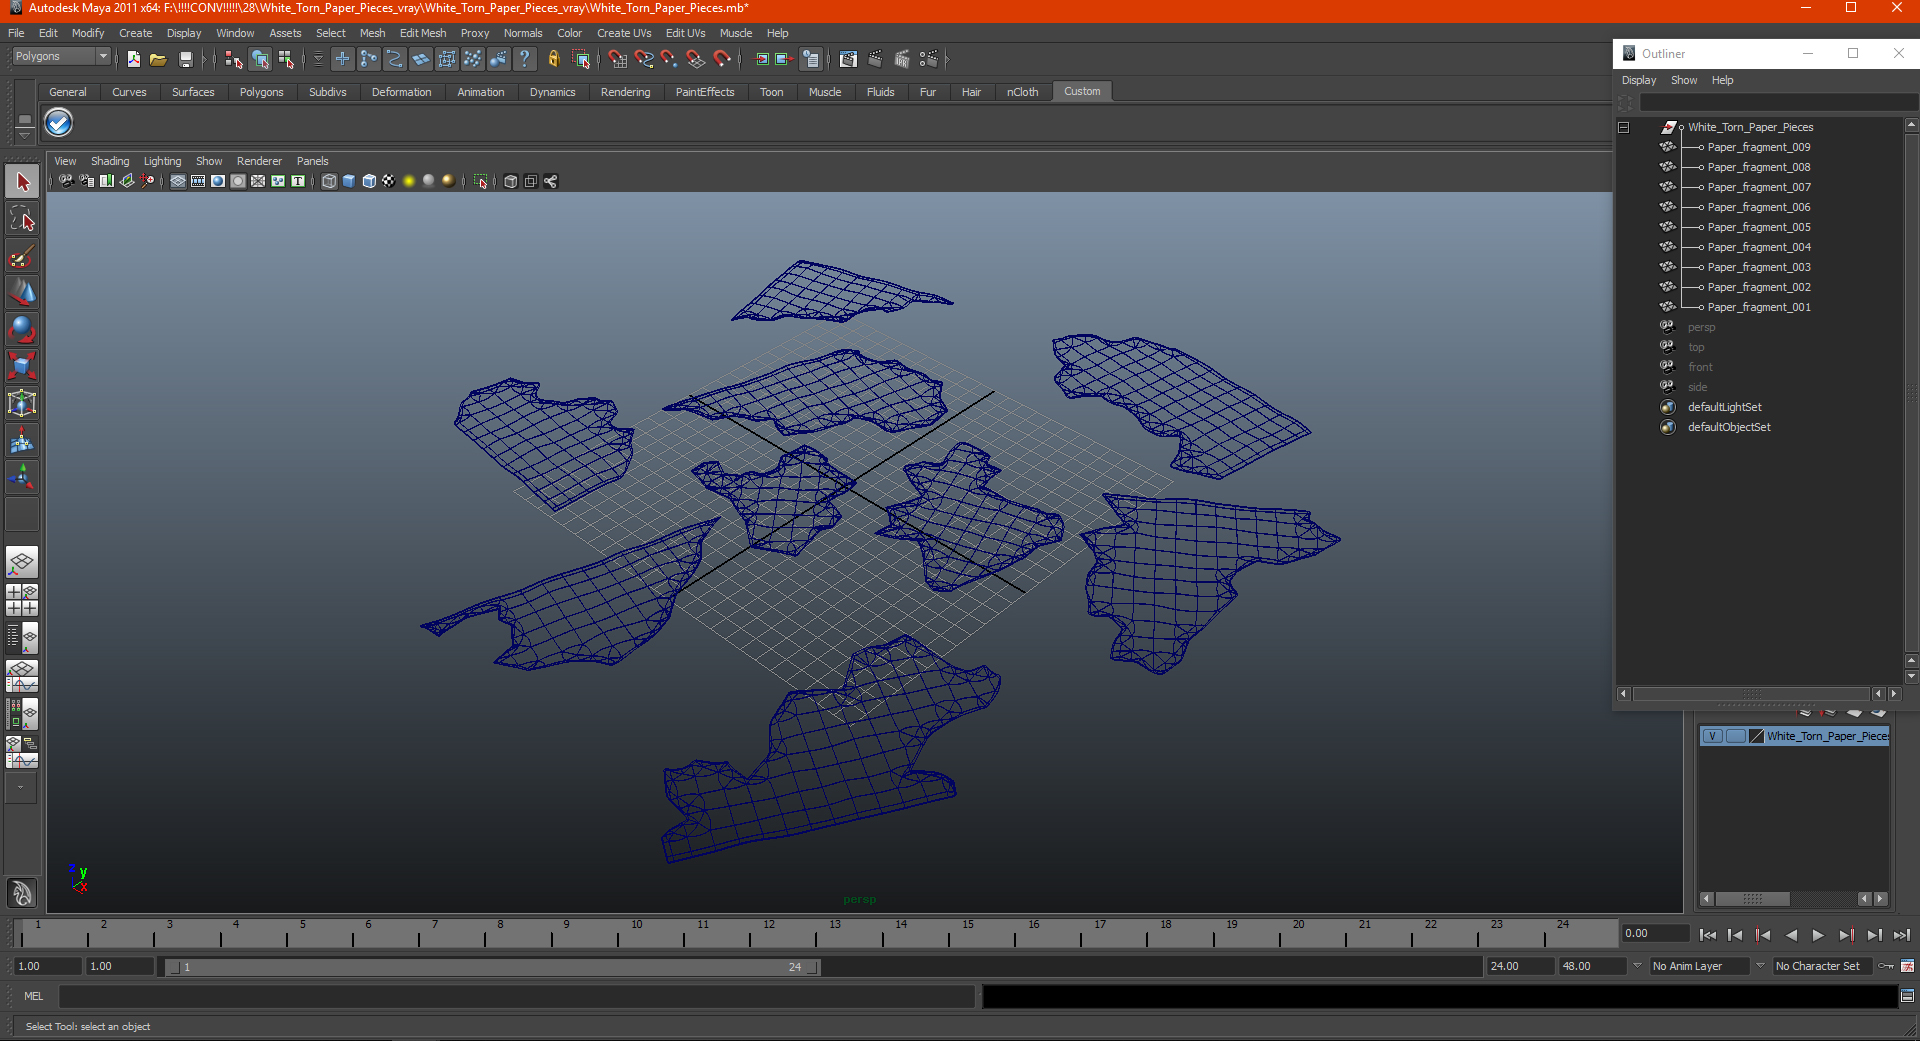Click the custom shelf checkmark button
The width and height of the screenshot is (1920, 1041).
pyautogui.click(x=59, y=123)
